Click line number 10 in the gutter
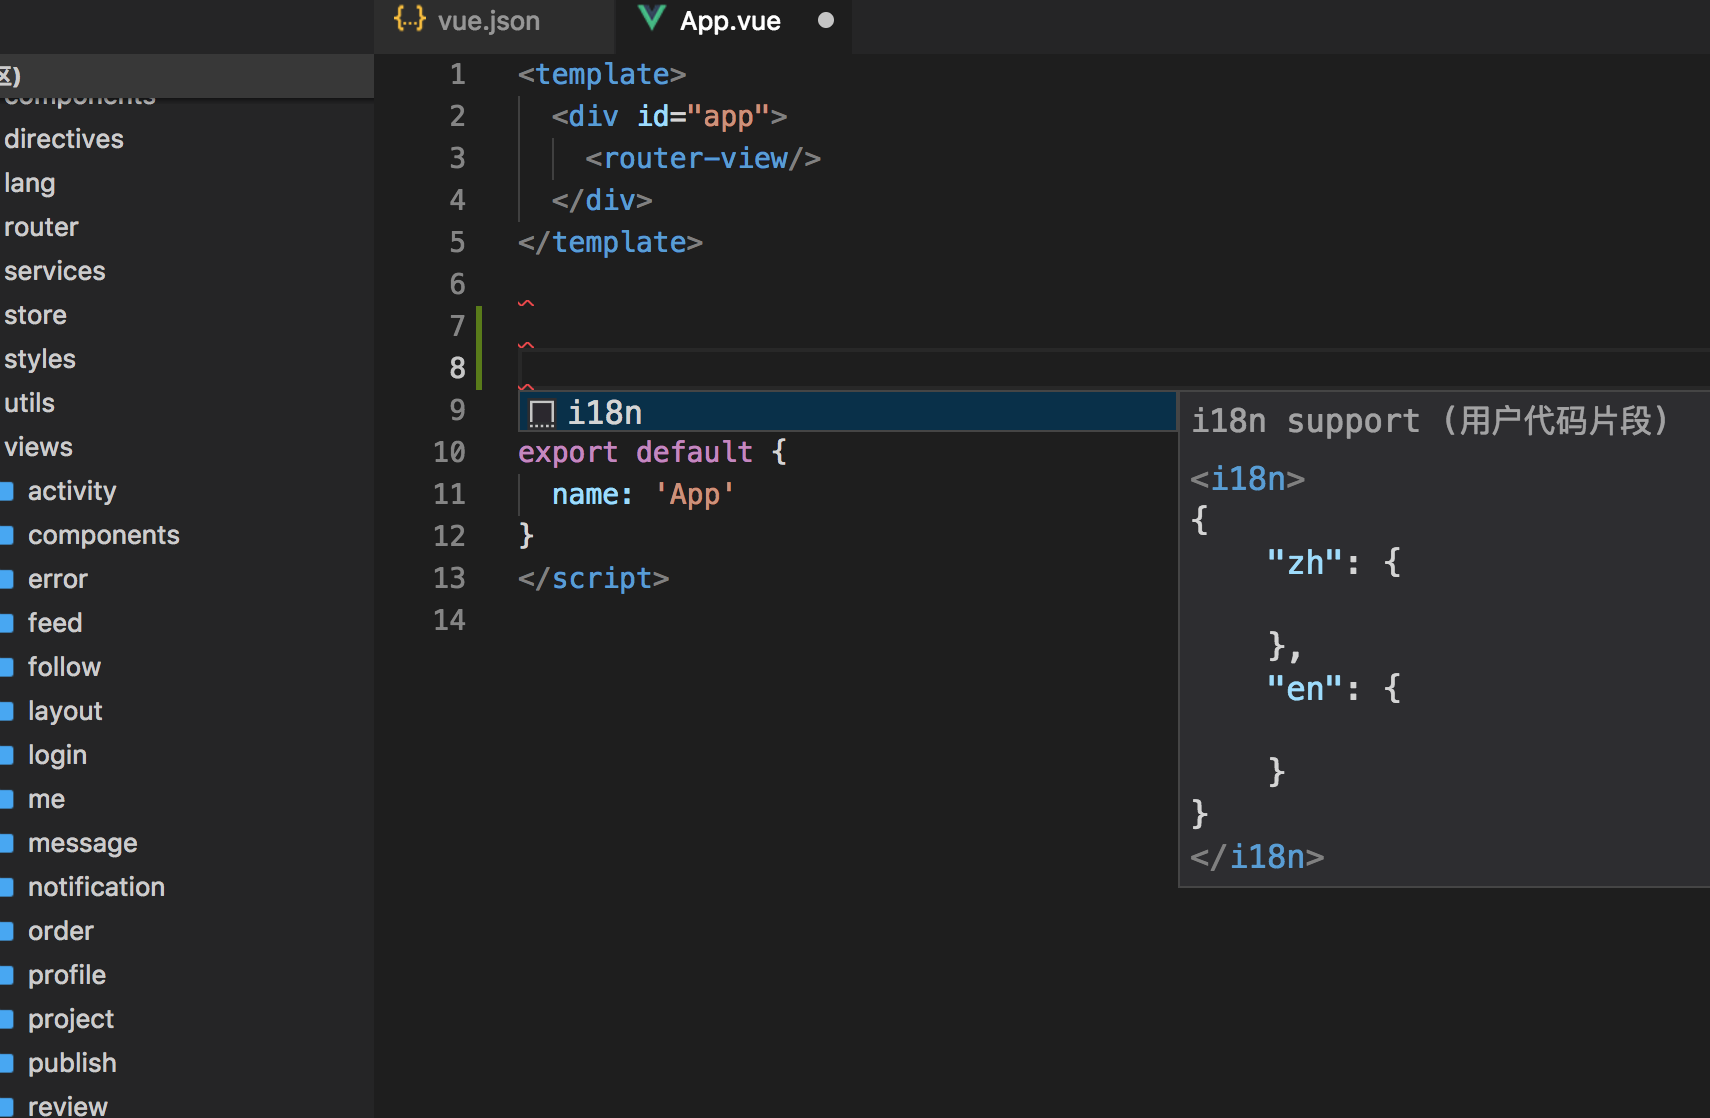 450,452
